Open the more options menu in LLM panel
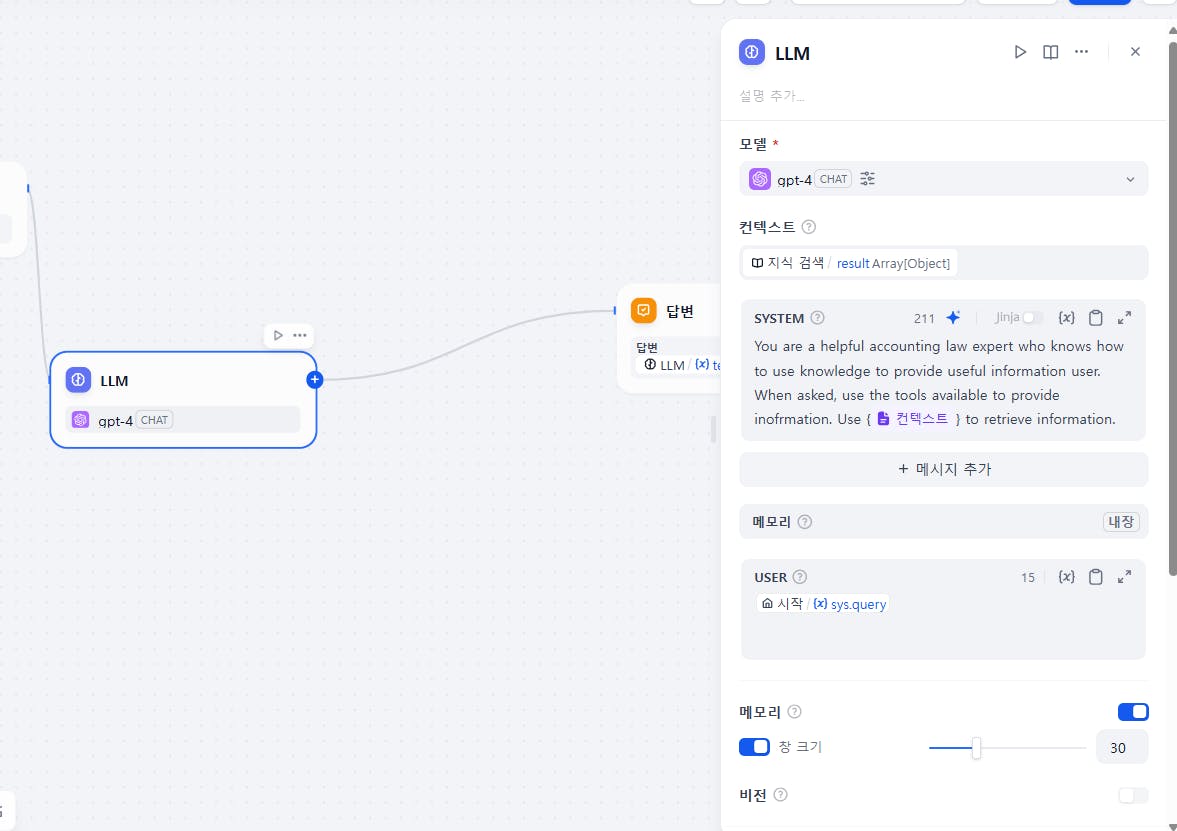The height and width of the screenshot is (831, 1177). pyautogui.click(x=1081, y=52)
